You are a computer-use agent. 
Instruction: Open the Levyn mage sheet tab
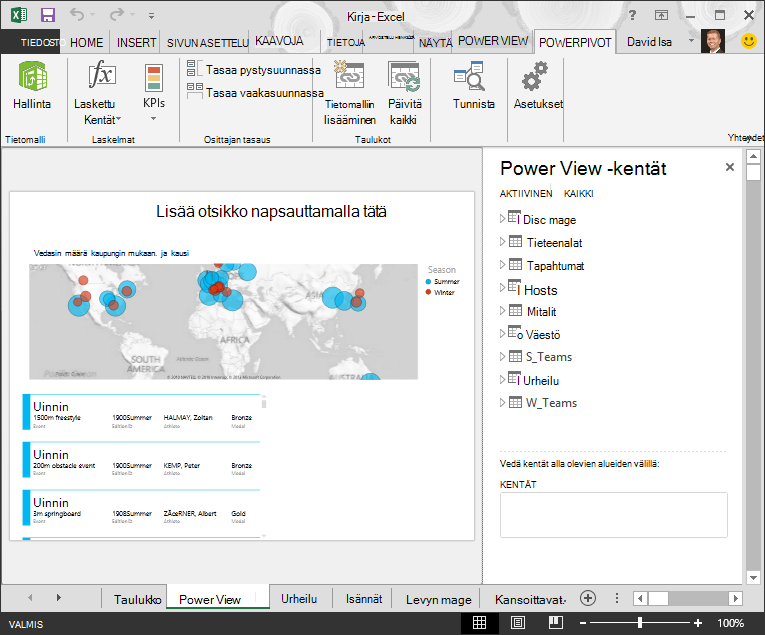click(x=439, y=599)
